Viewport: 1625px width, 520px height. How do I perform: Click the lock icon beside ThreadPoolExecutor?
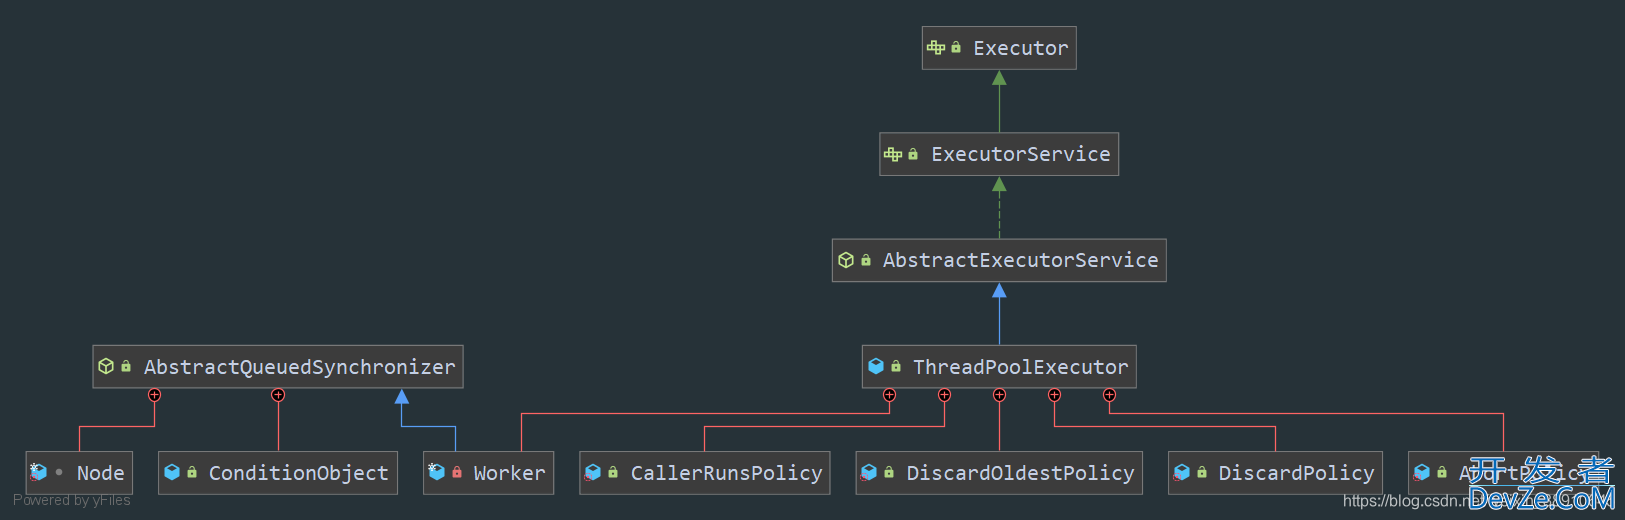(896, 366)
